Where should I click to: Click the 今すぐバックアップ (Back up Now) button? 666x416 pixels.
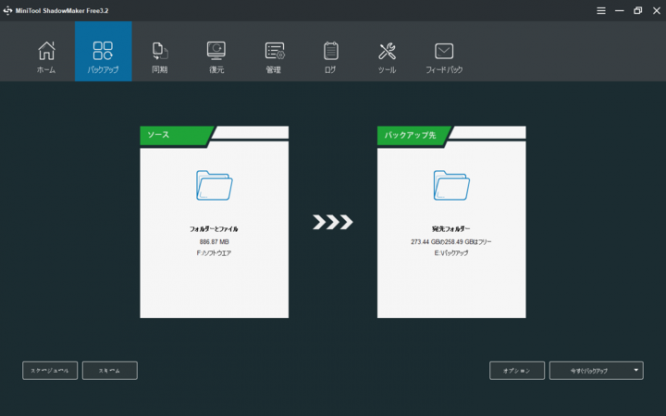[x=589, y=371]
